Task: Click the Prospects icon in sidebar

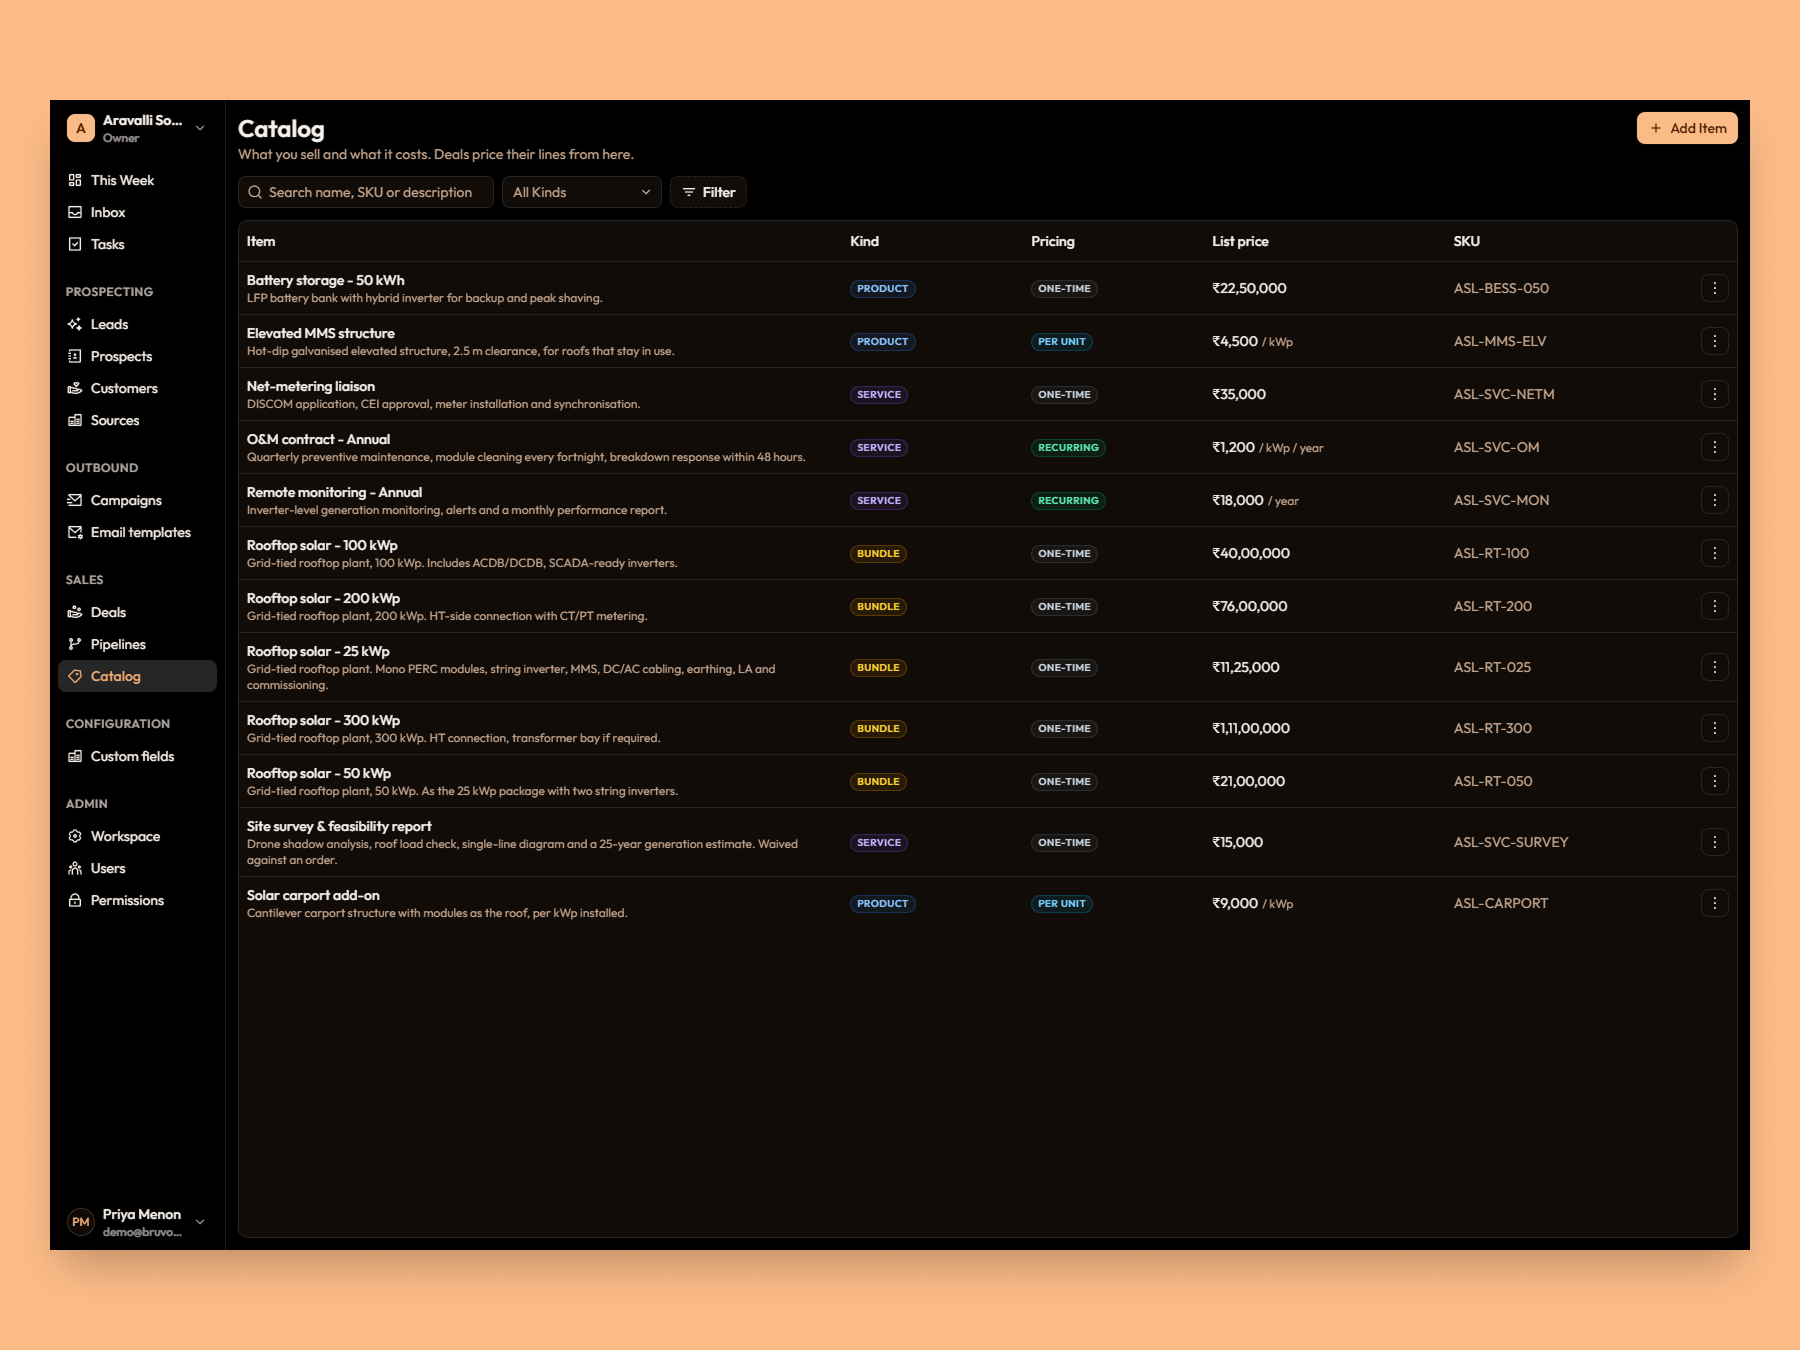Action: click(x=75, y=356)
